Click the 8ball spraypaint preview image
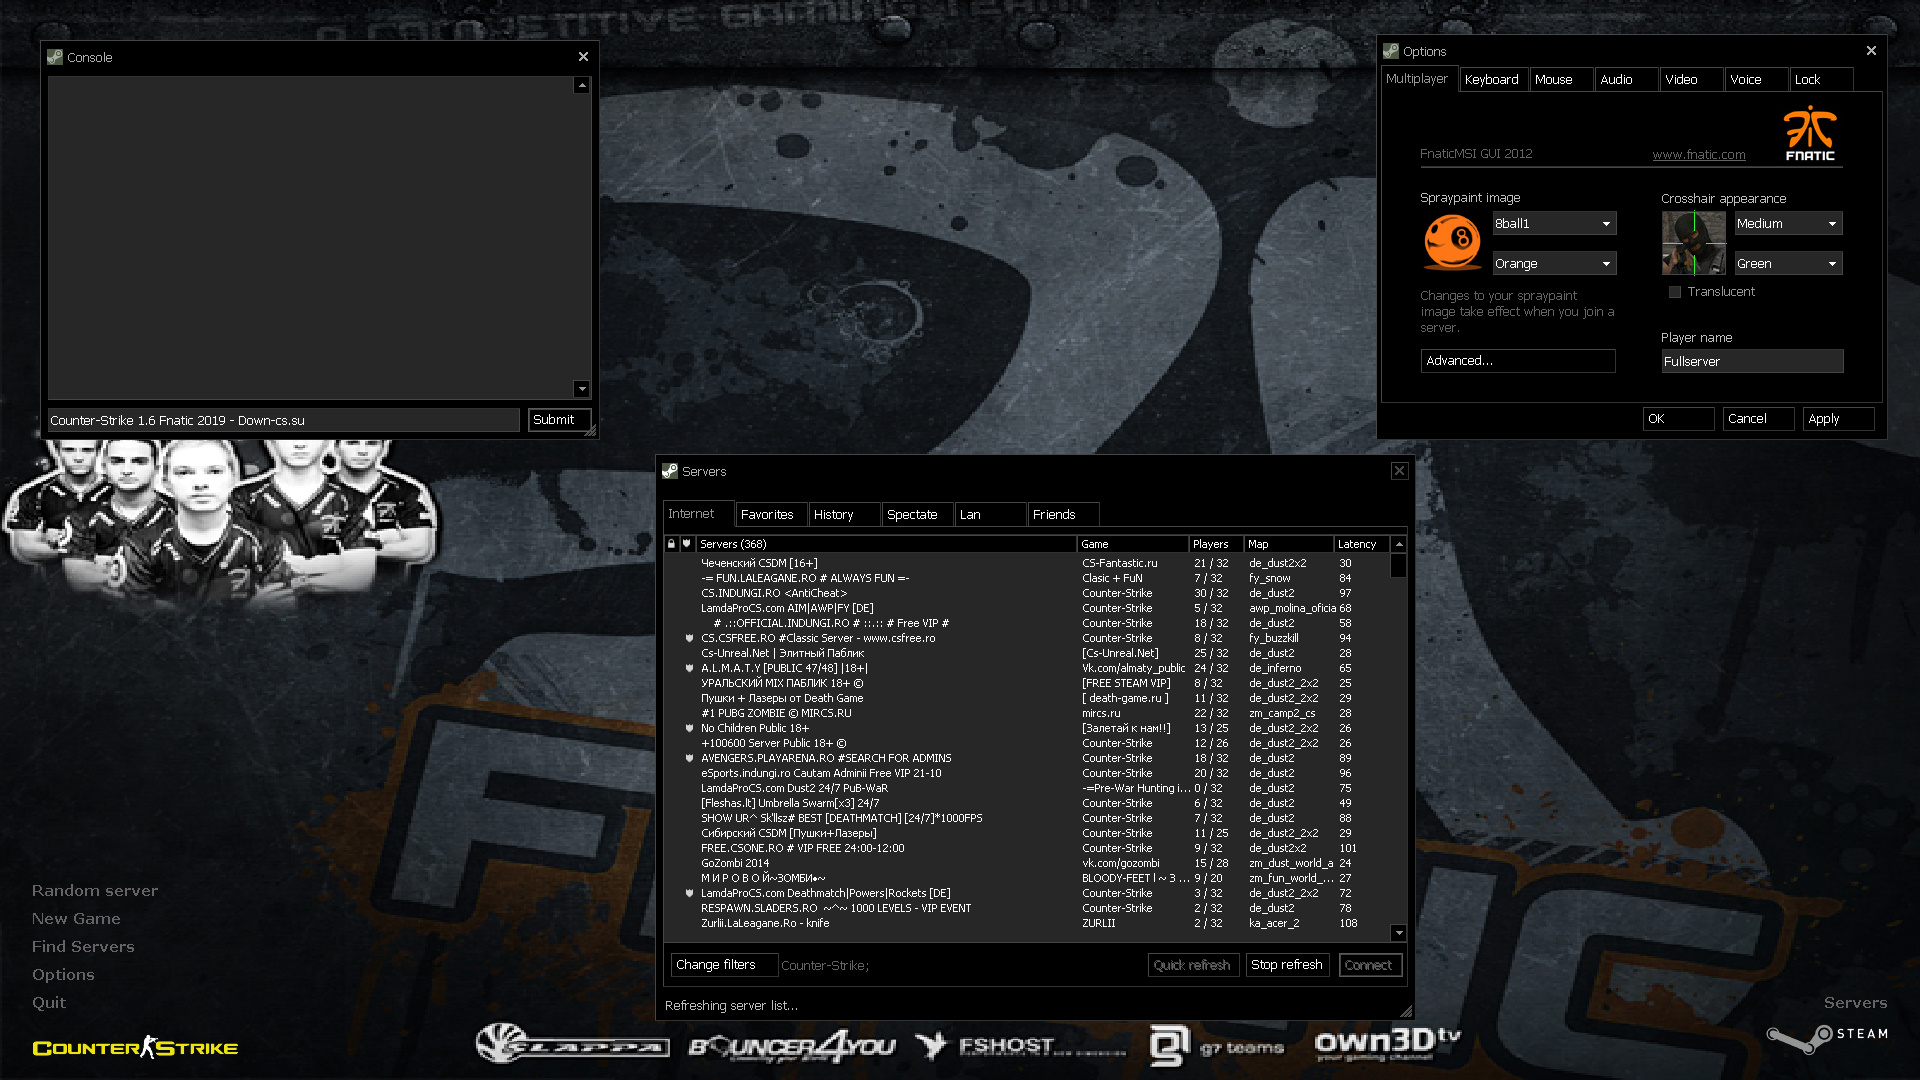 point(1452,242)
